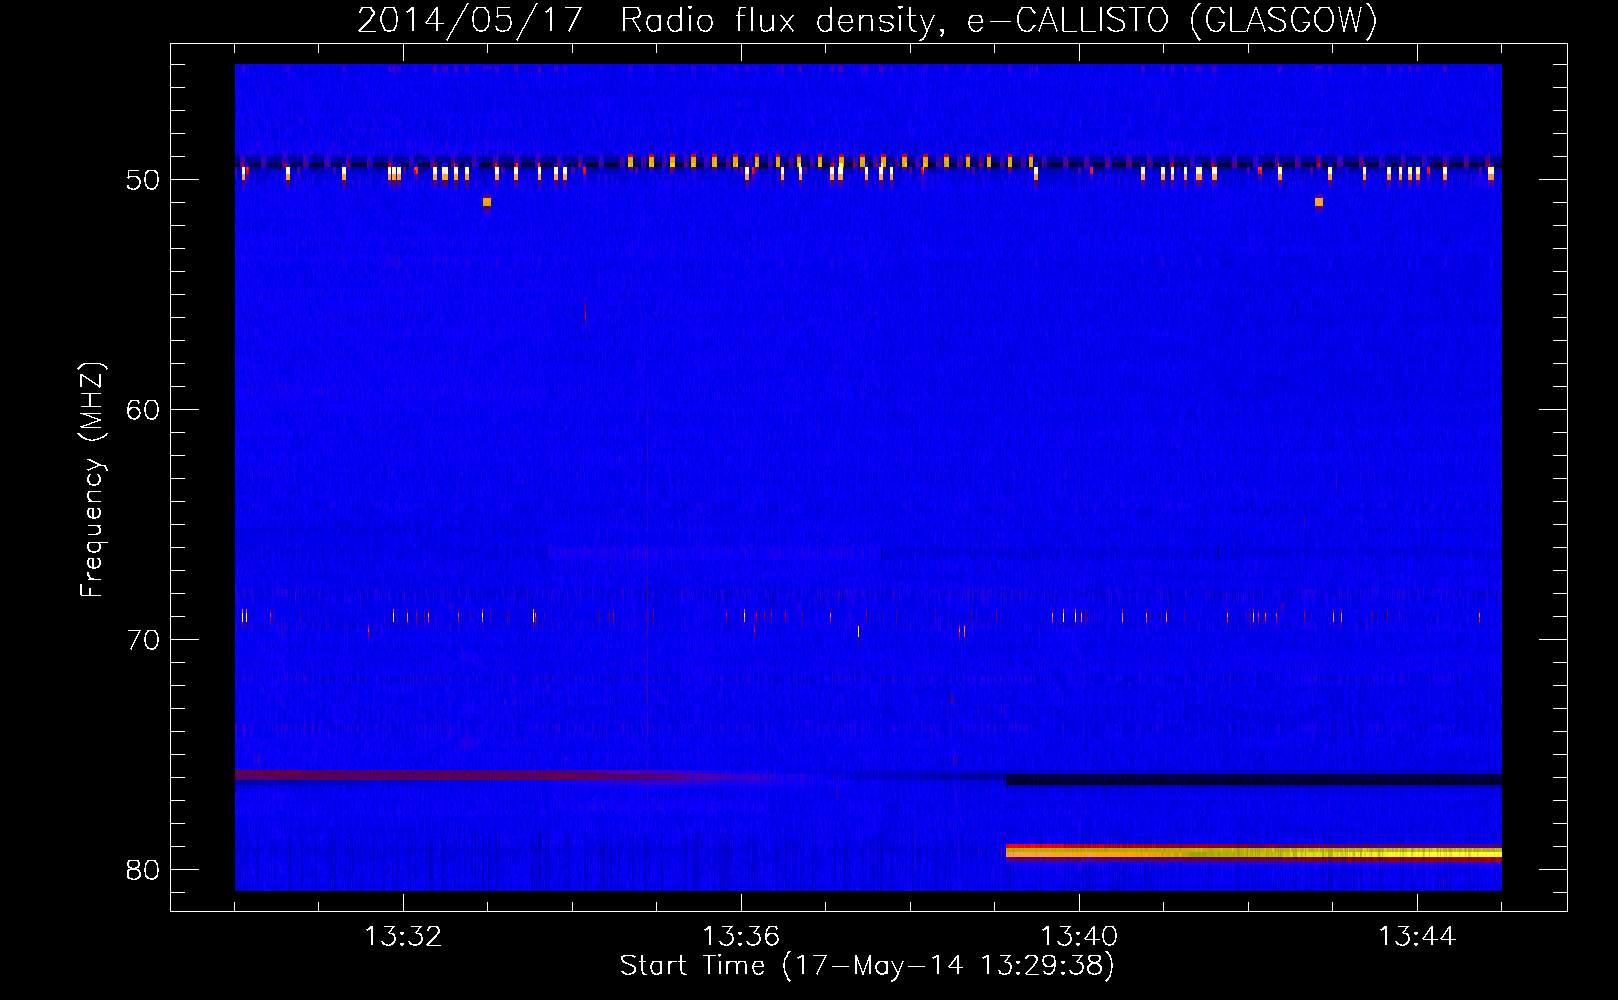
Task: Click the 13:44 time tick label
Action: pos(1417,937)
